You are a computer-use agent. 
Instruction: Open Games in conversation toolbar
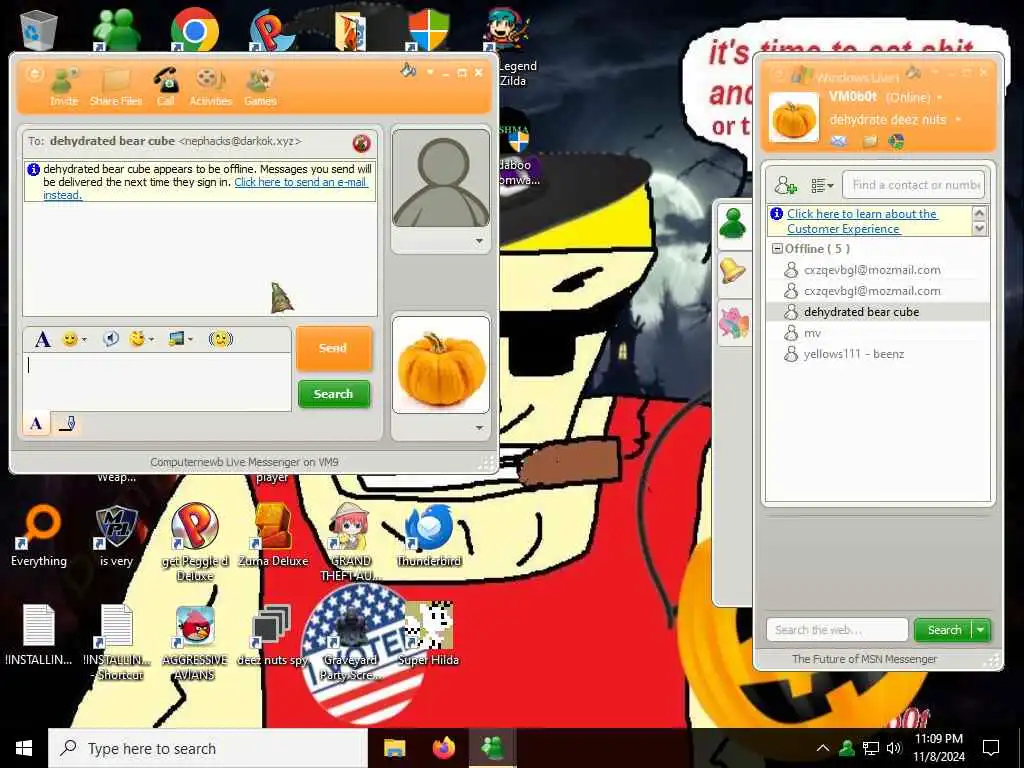(261, 86)
